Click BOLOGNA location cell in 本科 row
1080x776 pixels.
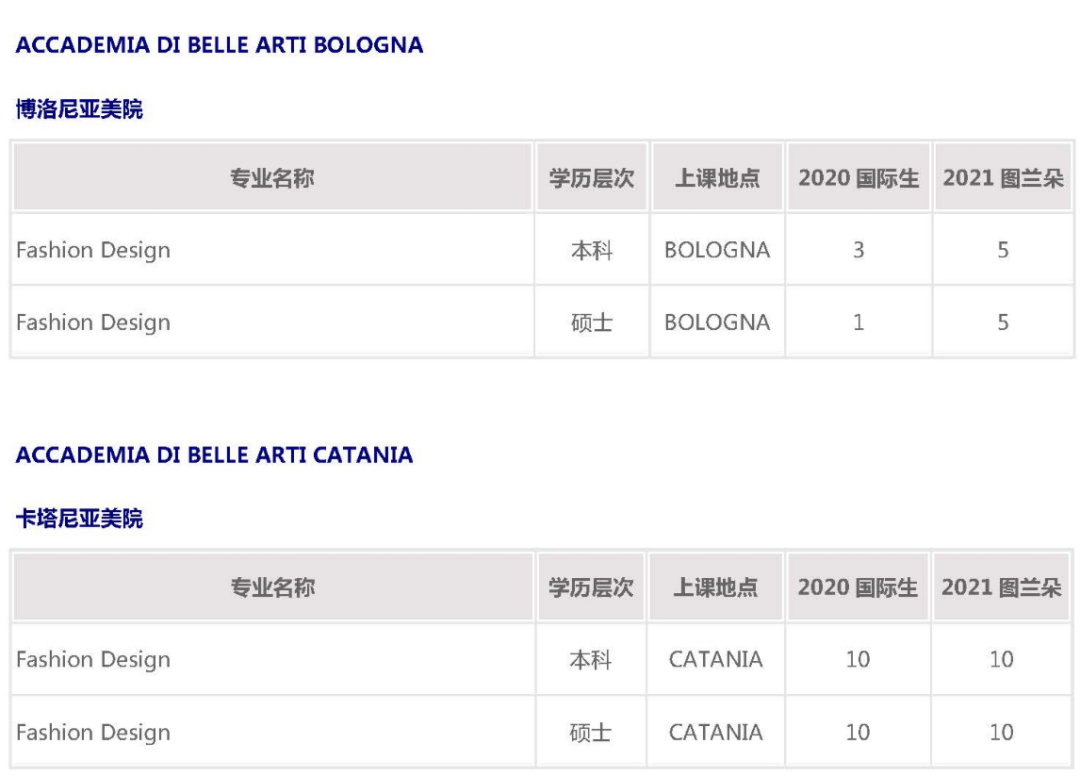pyautogui.click(x=717, y=249)
